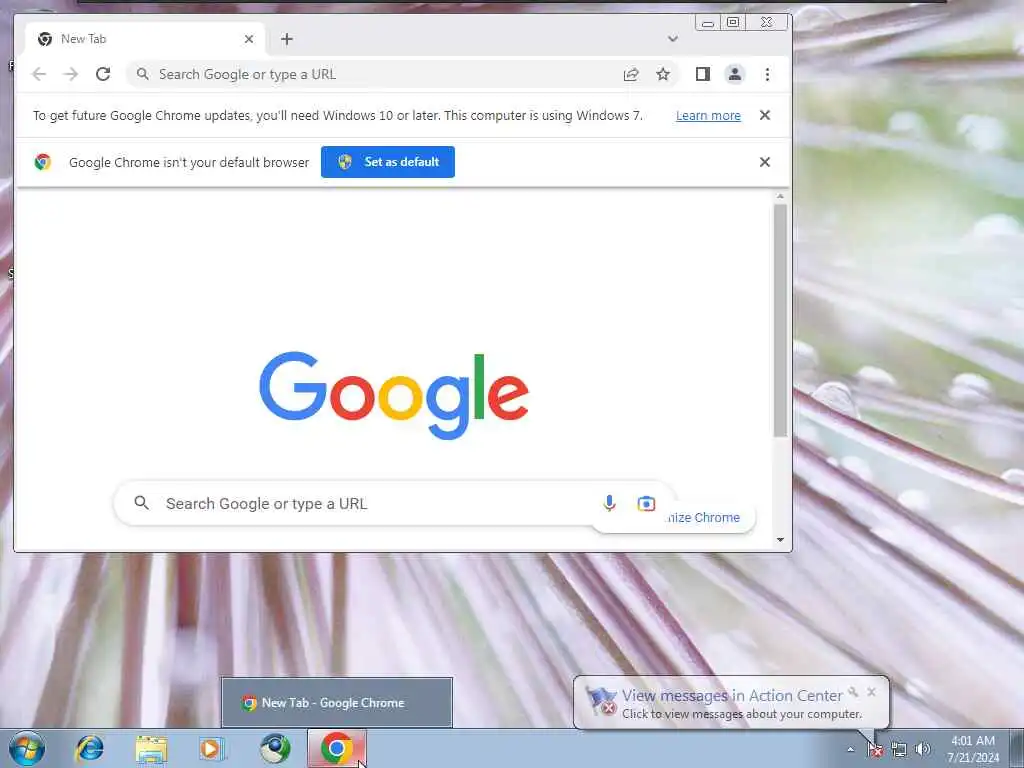Open a new tab with plus button

[287, 39]
